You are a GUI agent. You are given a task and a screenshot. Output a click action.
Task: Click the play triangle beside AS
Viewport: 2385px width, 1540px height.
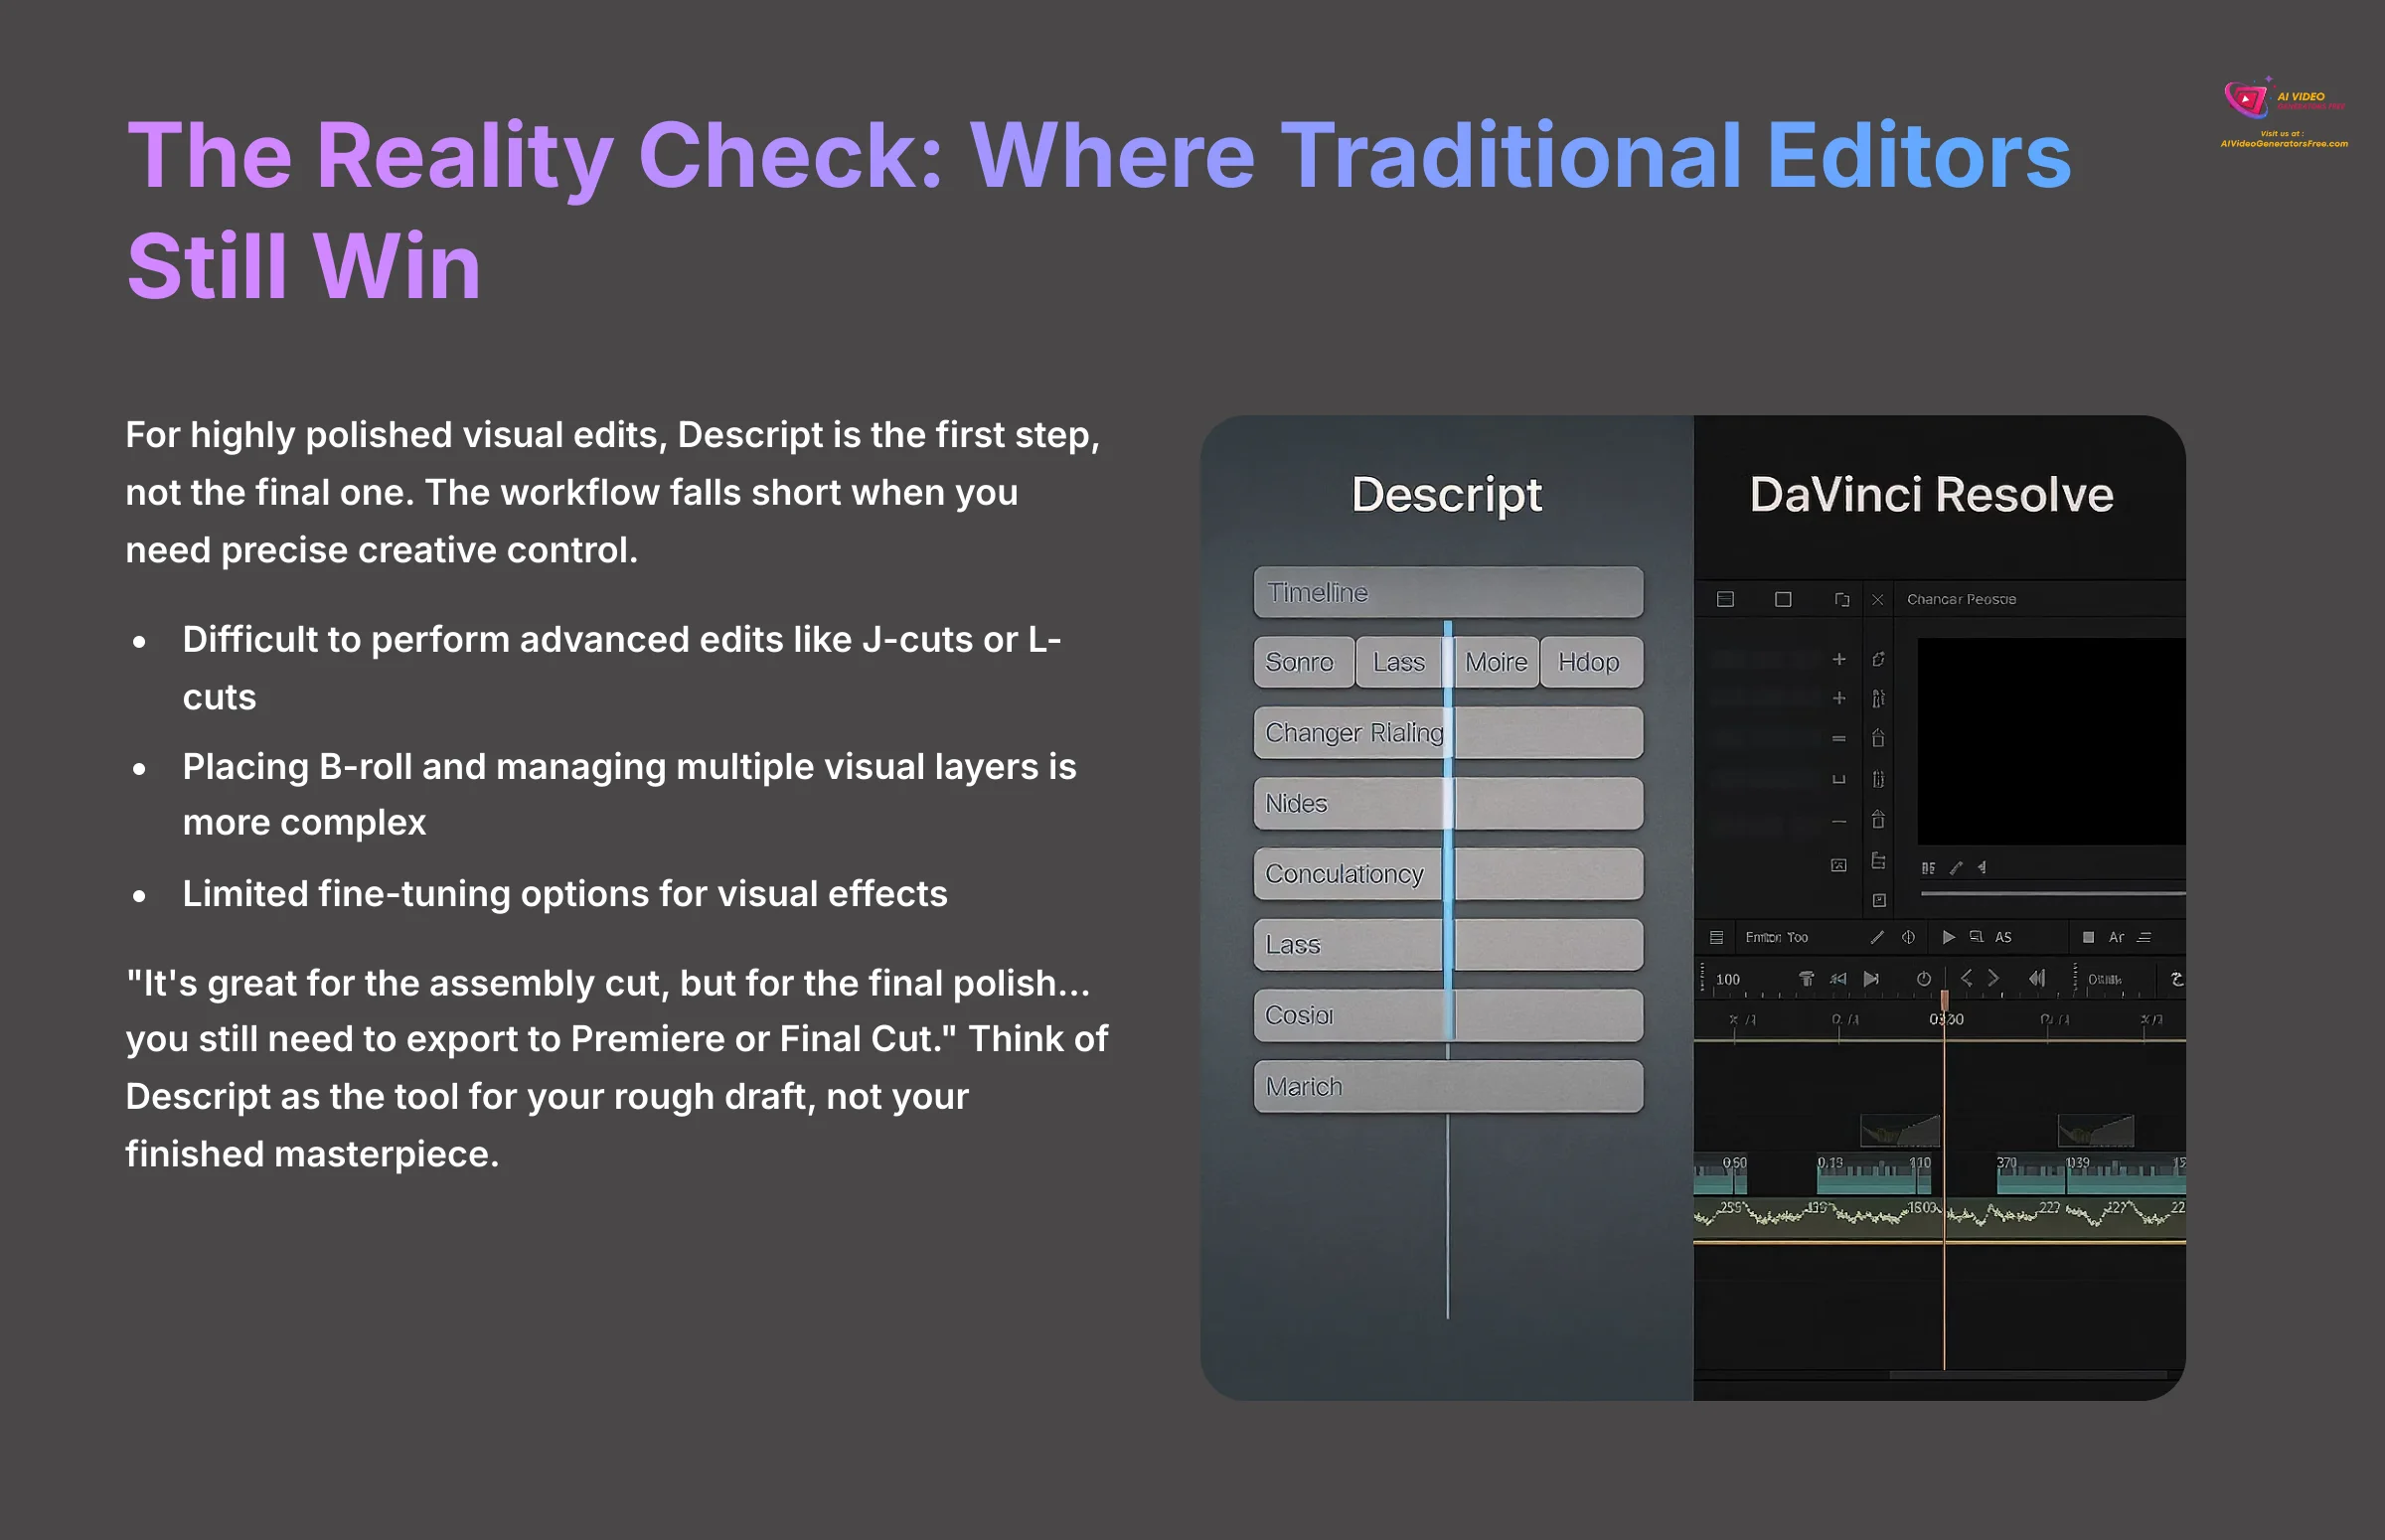(1947, 937)
